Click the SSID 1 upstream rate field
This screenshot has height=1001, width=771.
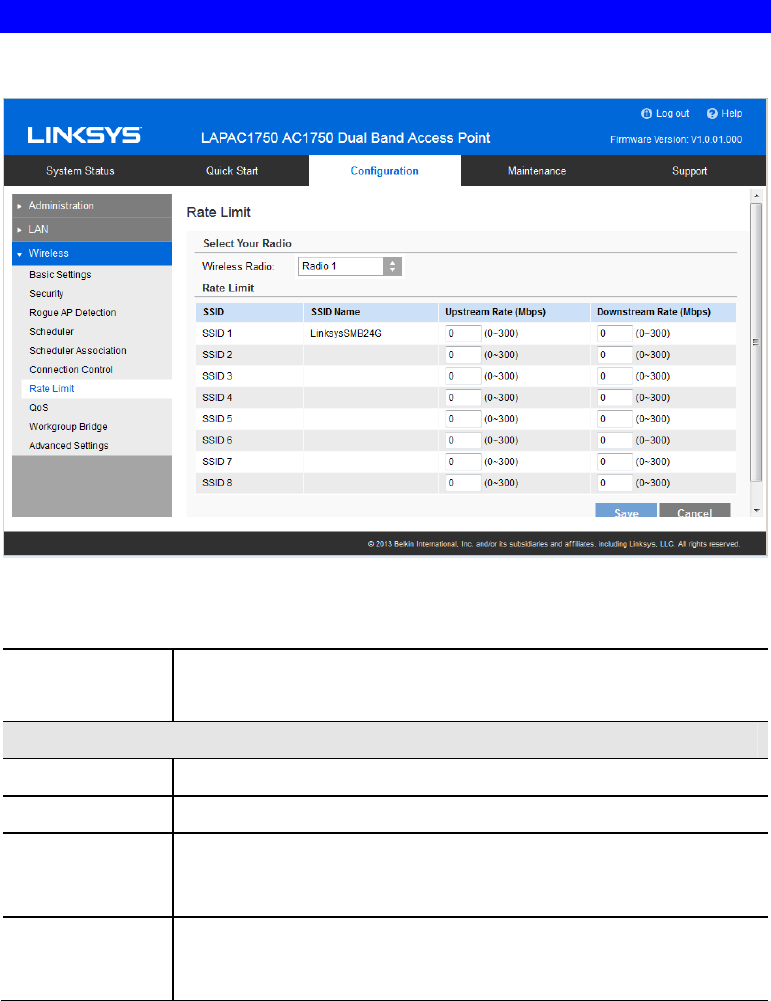click(463, 333)
